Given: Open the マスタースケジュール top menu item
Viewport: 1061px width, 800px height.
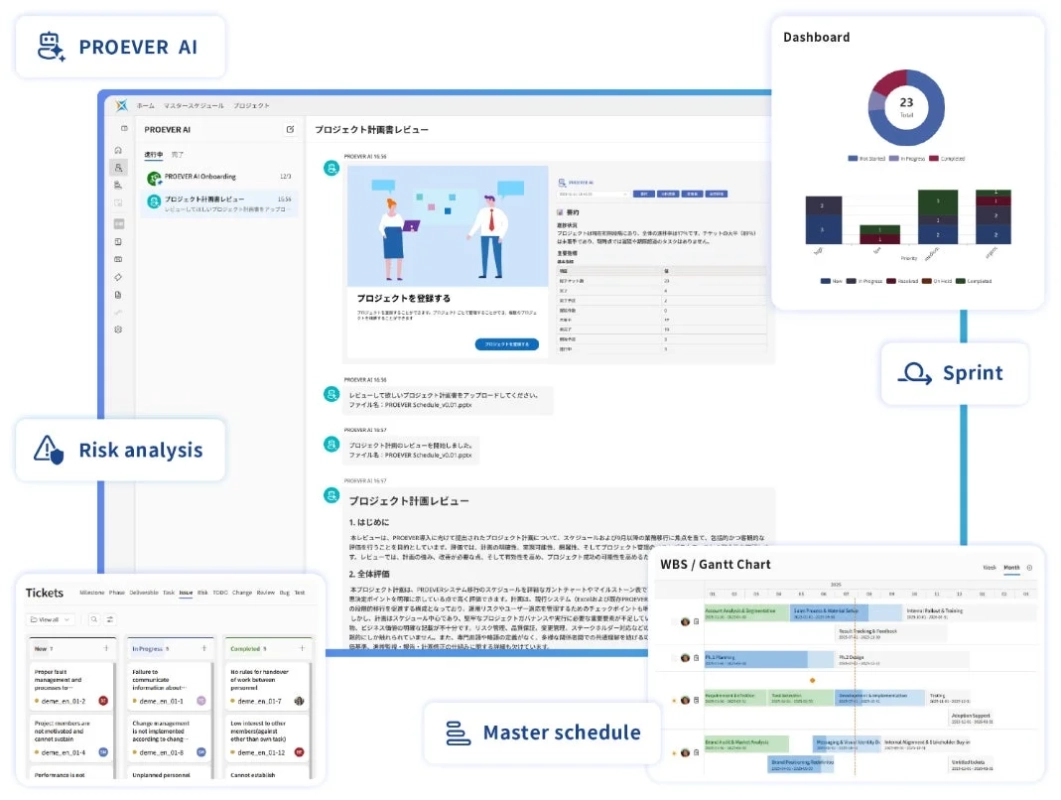Looking at the screenshot, I should pos(194,106).
